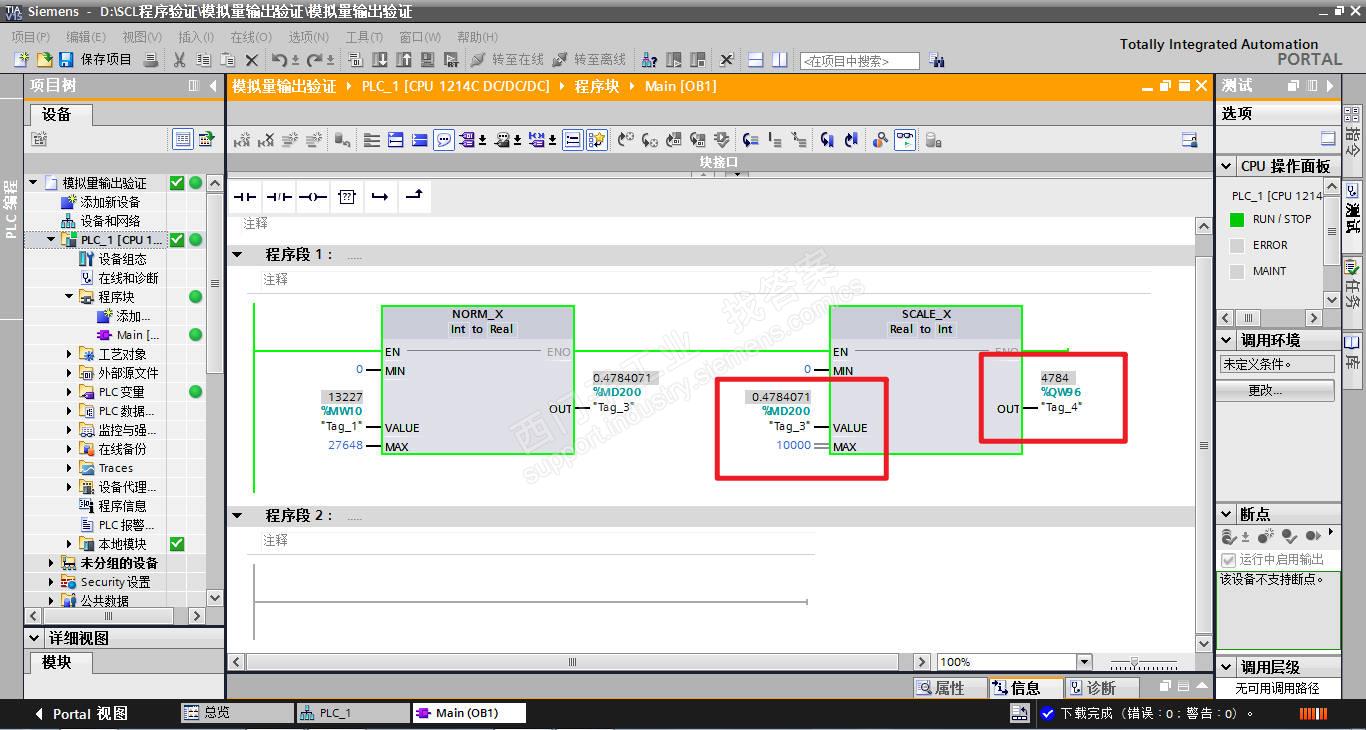Open the zoom level 100% dropdown
The image size is (1366, 730).
coord(1086,662)
